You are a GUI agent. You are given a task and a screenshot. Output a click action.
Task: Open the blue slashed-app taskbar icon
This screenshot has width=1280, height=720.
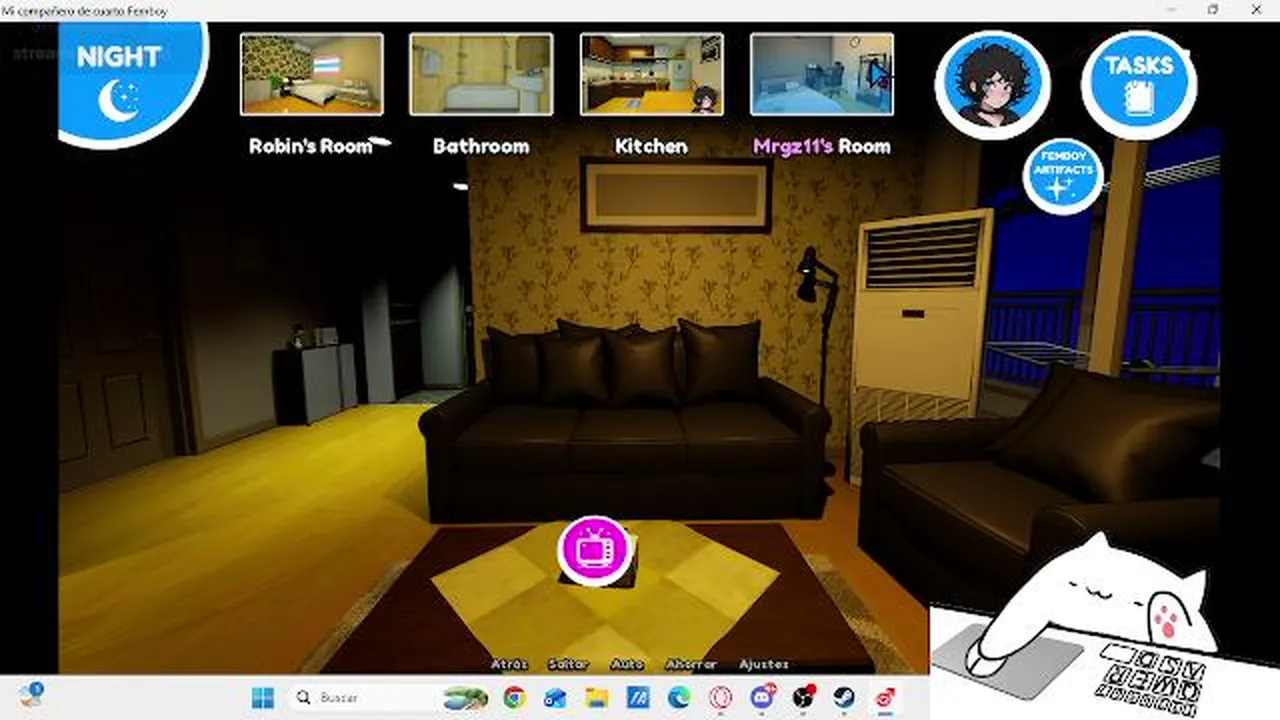pyautogui.click(x=638, y=697)
